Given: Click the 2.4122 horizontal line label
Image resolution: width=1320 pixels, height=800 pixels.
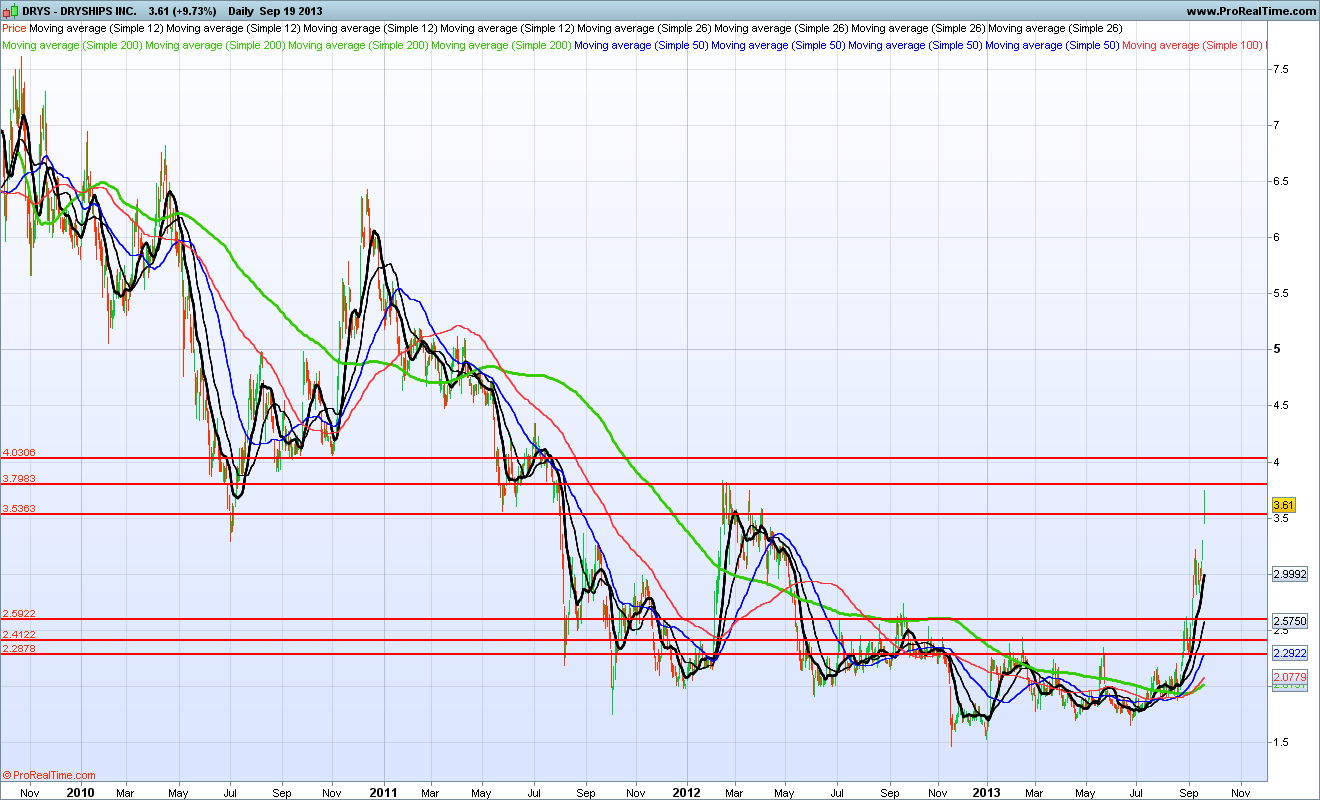Looking at the screenshot, I should pos(20,634).
